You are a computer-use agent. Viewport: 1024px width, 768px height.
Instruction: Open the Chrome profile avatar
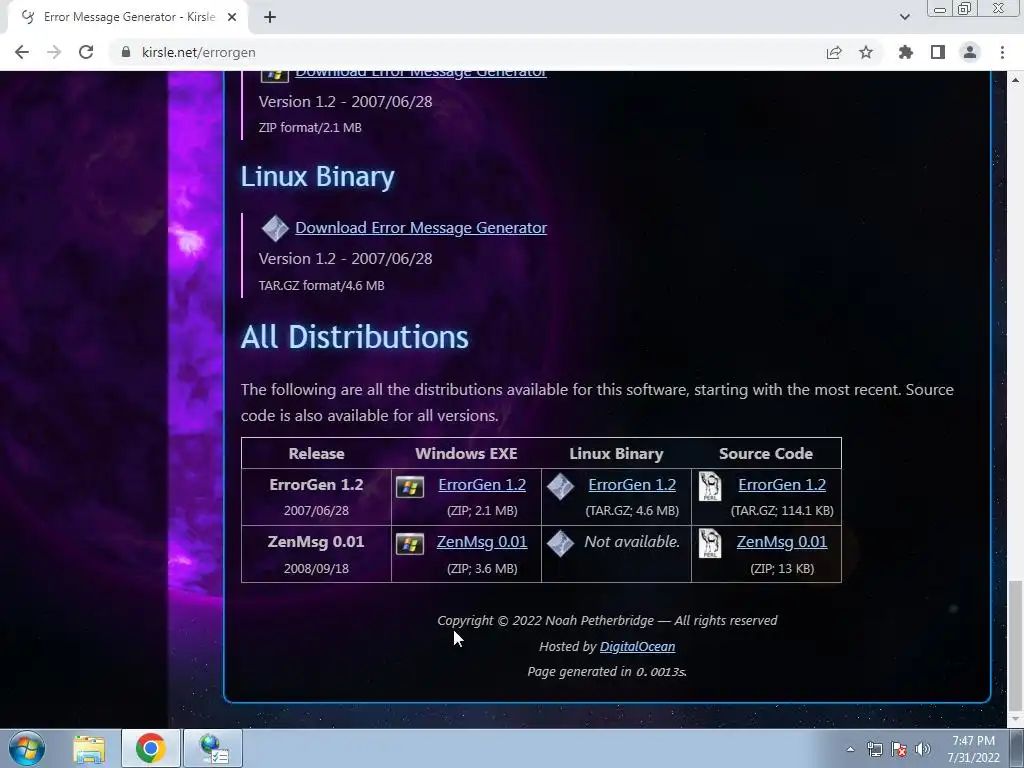click(x=970, y=52)
